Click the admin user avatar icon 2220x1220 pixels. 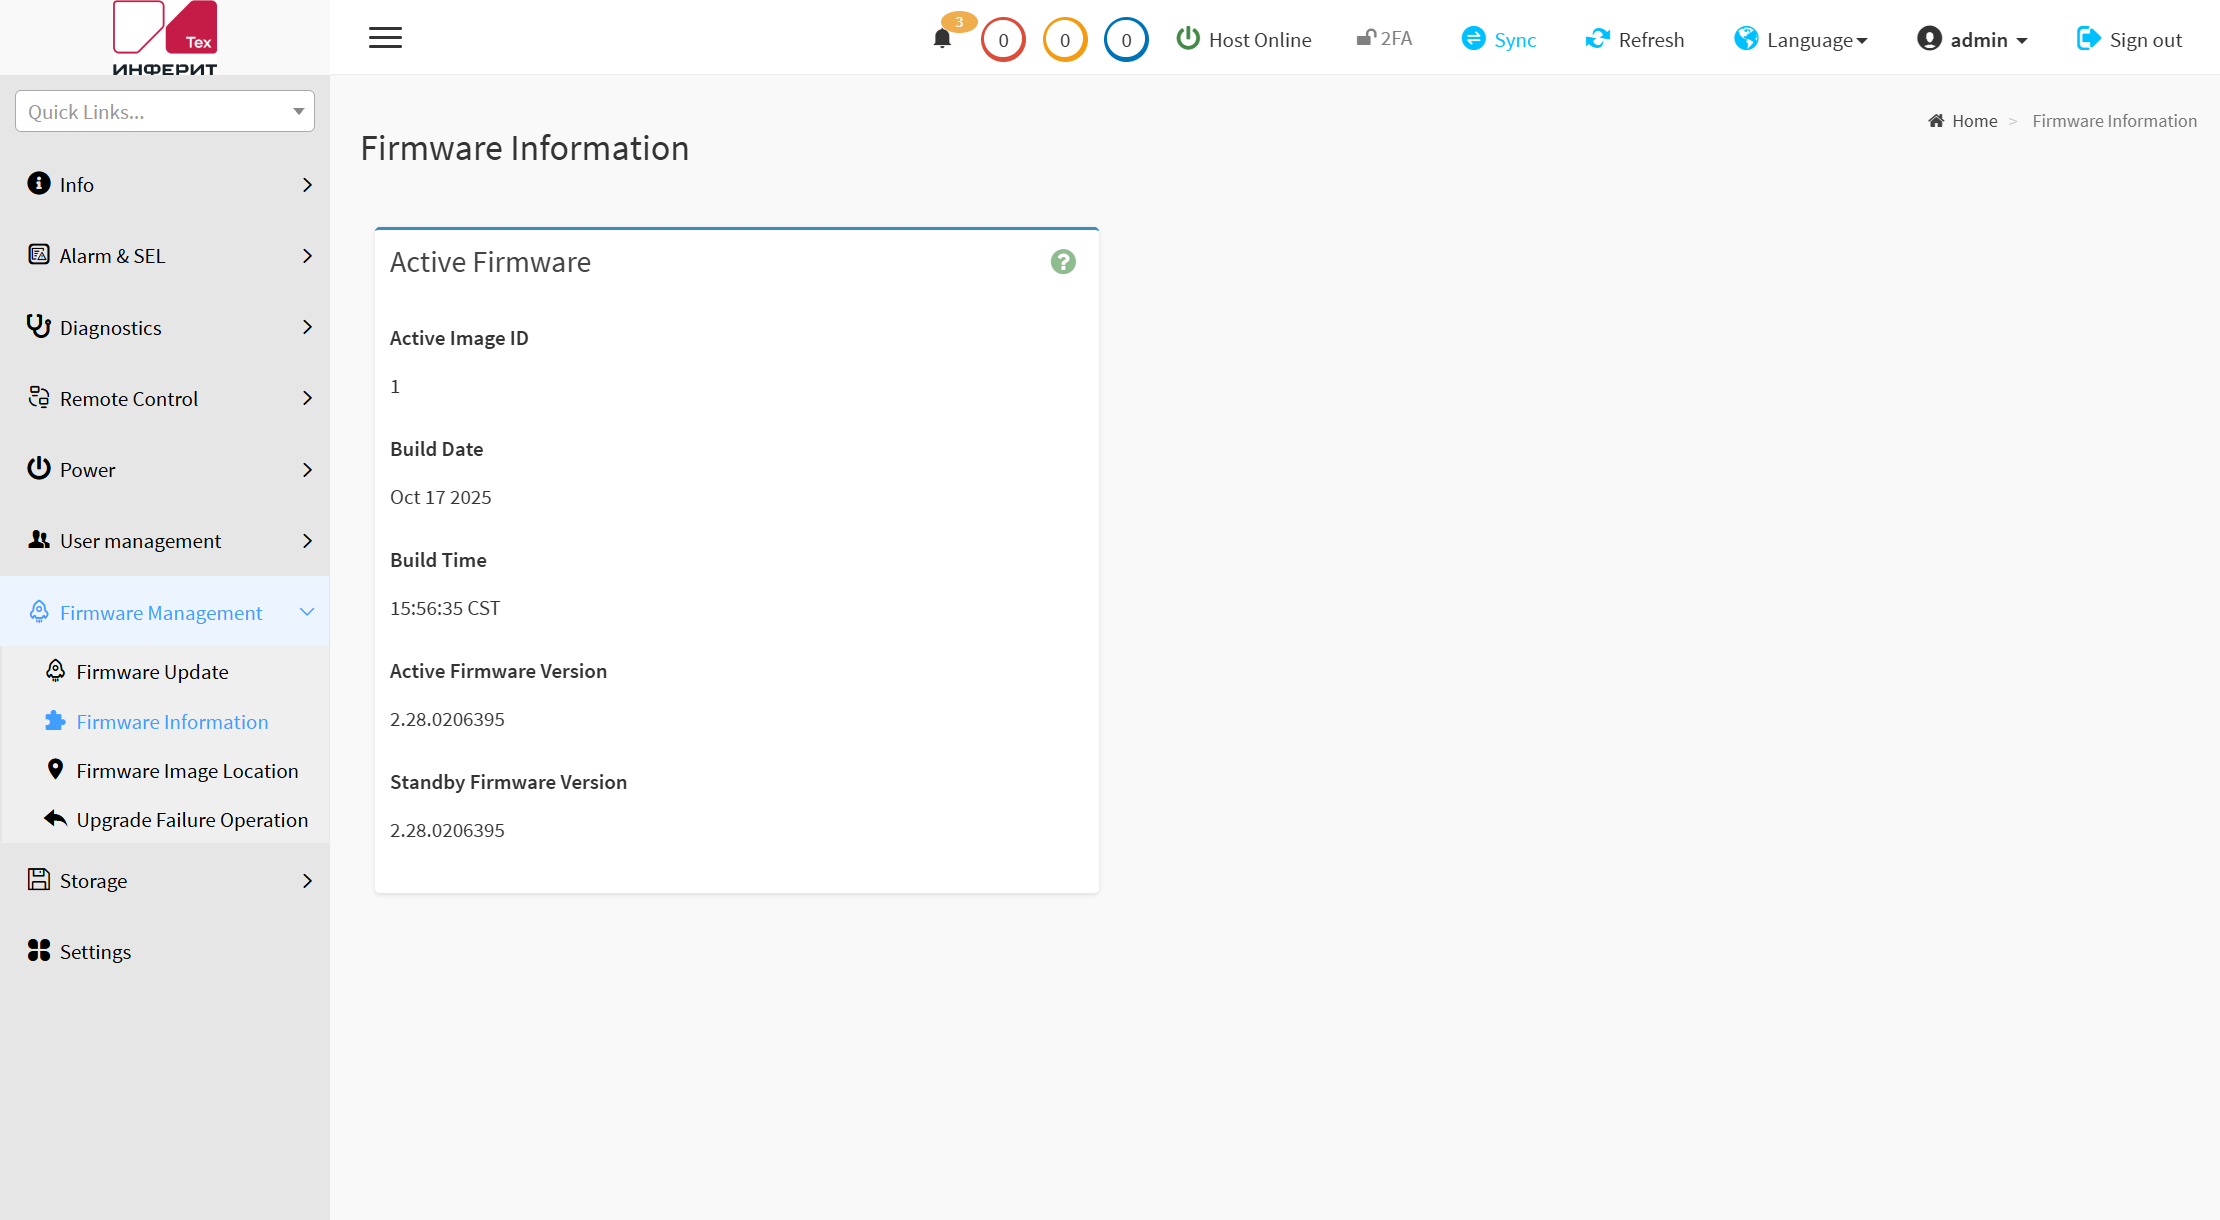pos(1929,39)
